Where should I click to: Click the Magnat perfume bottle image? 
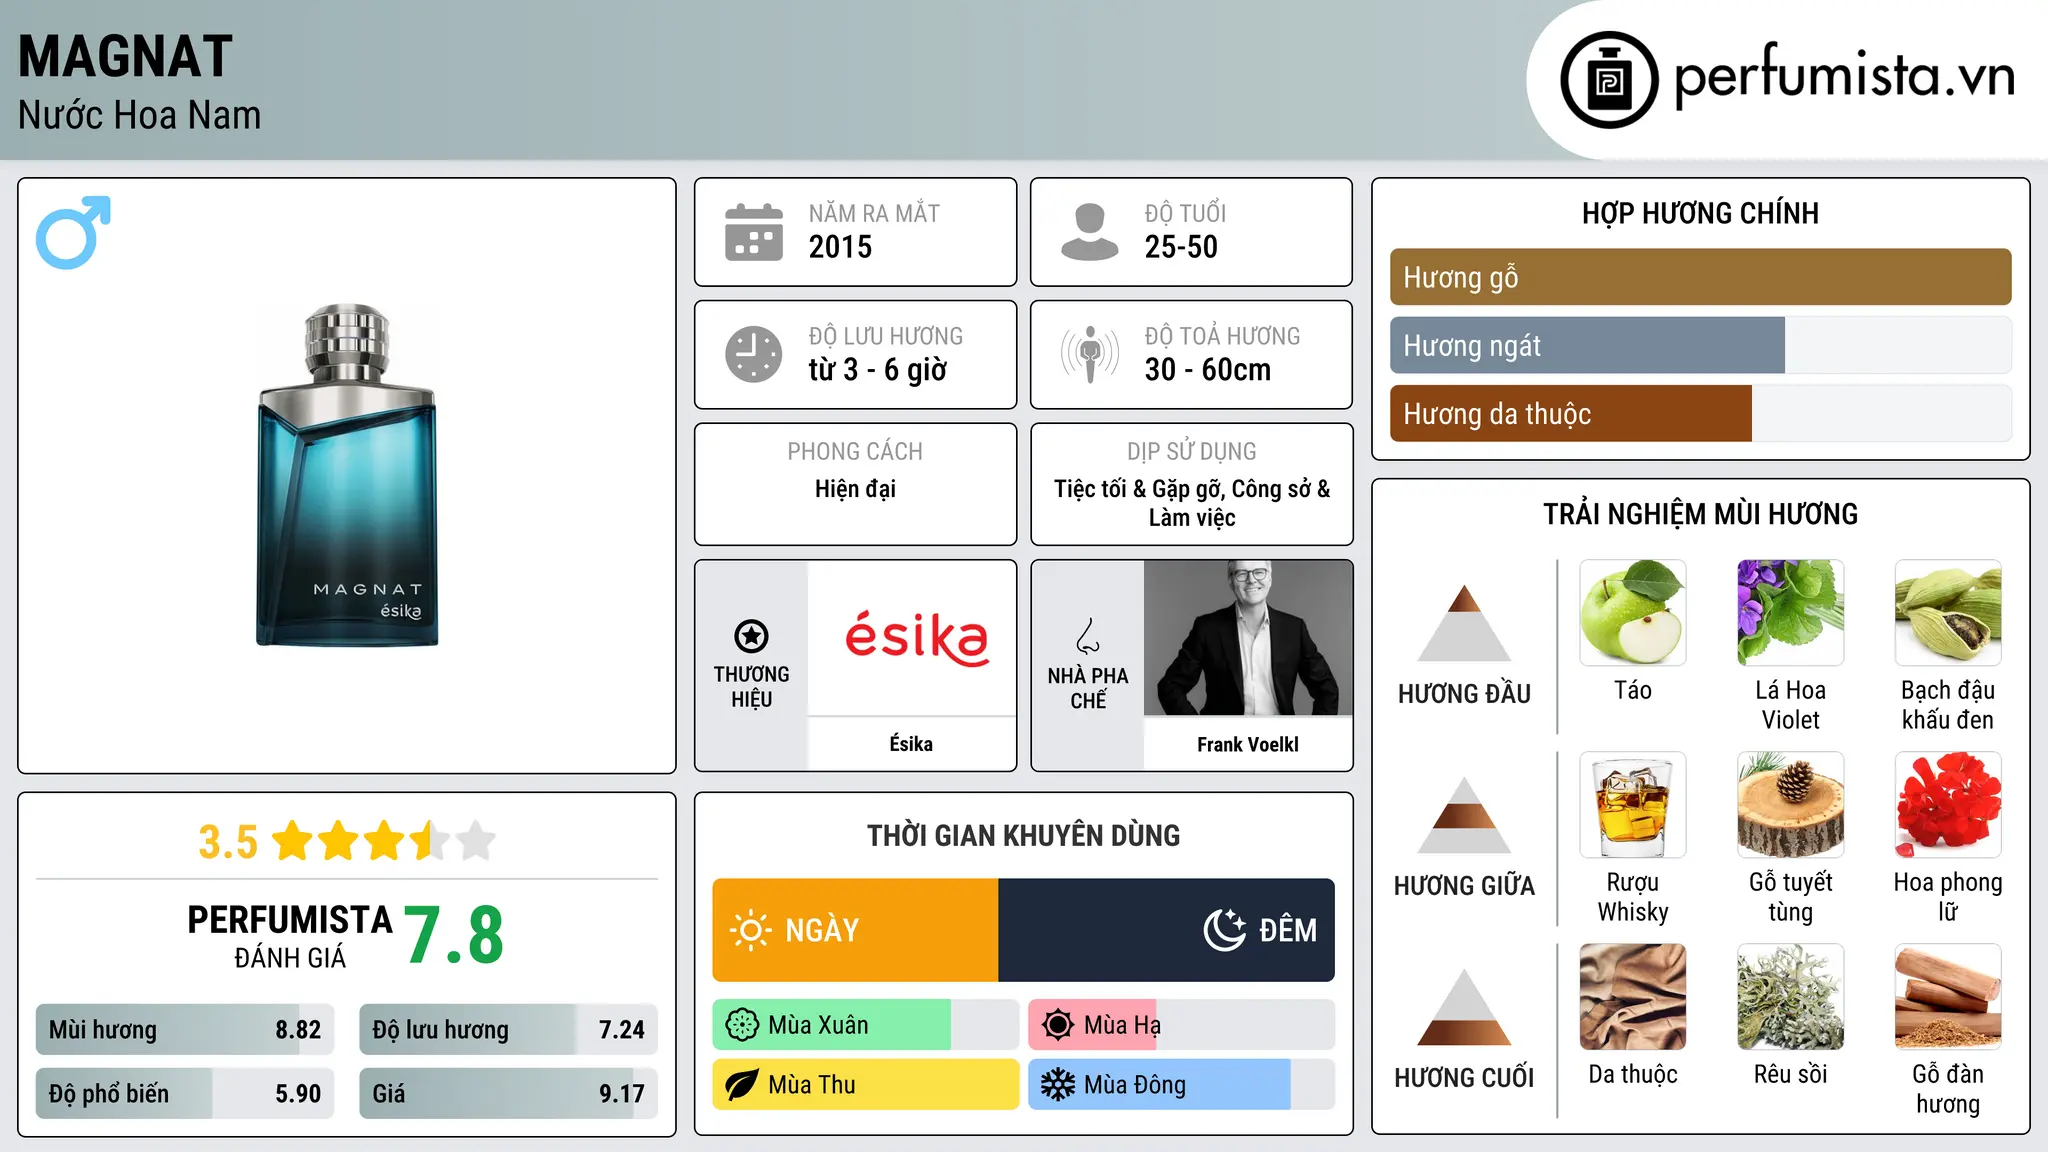point(347,475)
